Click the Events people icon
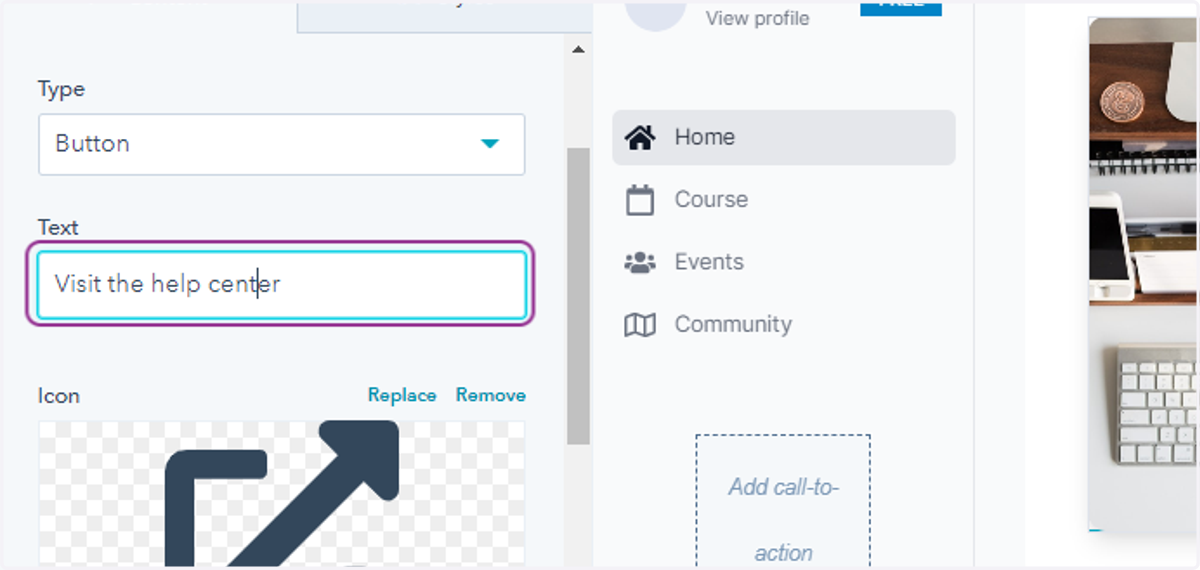The width and height of the screenshot is (1200, 570). 640,263
